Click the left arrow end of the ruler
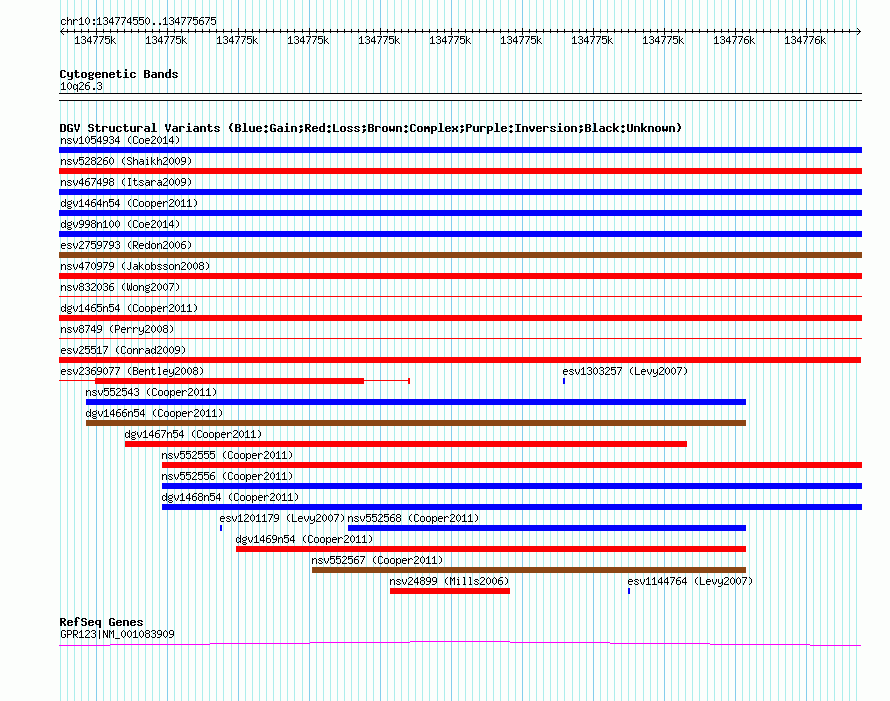Screen dimensions: 890x701 [x=62, y=31]
